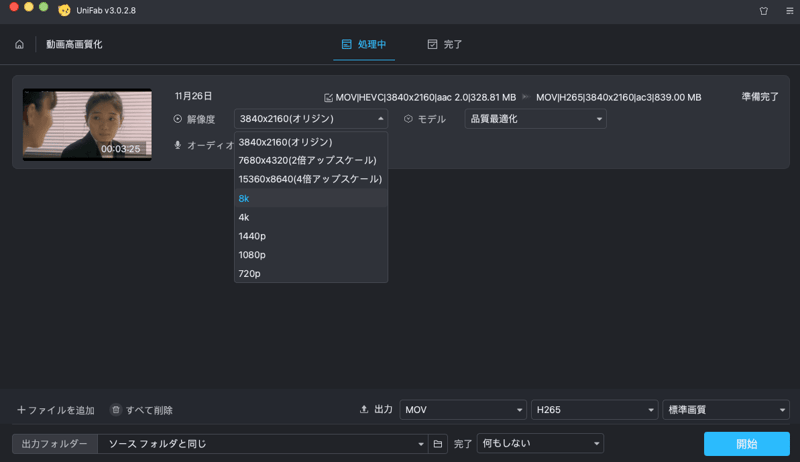Image resolution: width=800 pixels, height=462 pixels.
Task: Switch to 完了 tab
Action: coord(445,44)
